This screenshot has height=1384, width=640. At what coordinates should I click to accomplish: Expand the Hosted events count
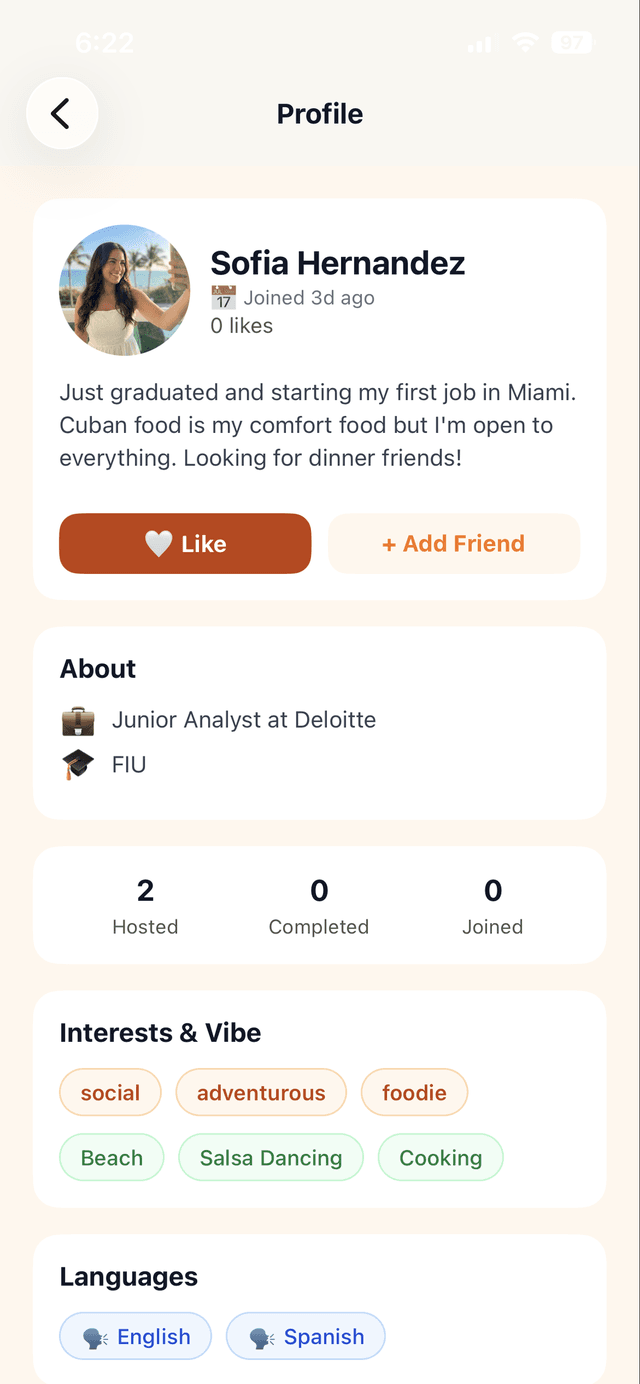point(145,905)
